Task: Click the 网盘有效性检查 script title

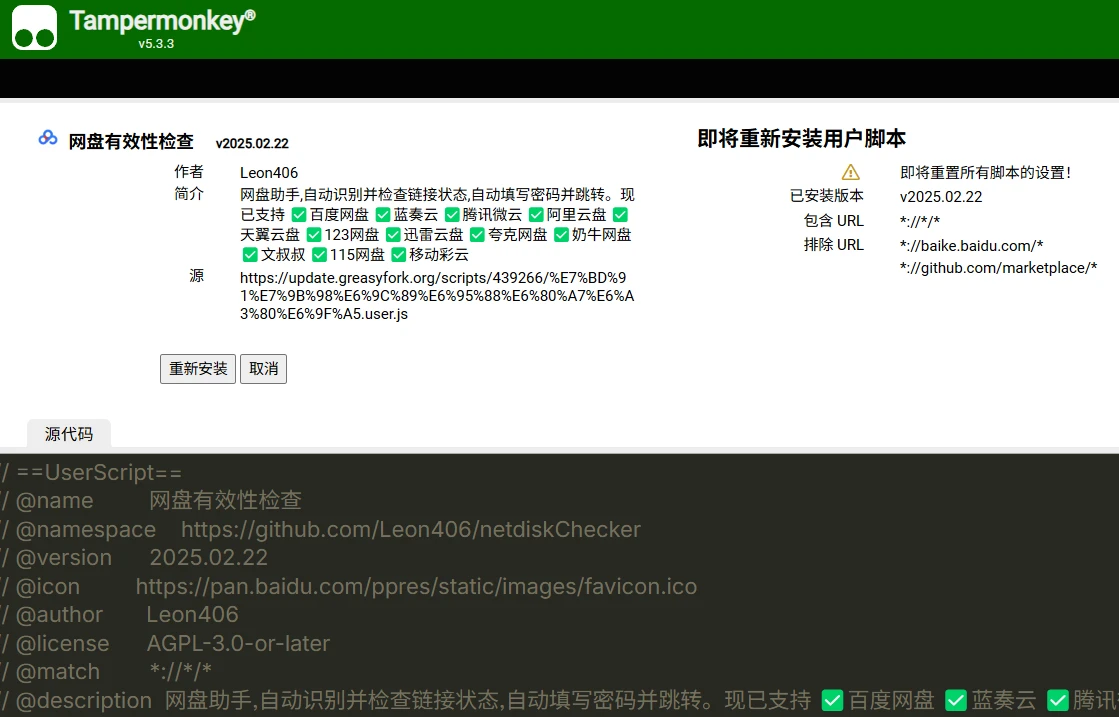Action: click(131, 142)
